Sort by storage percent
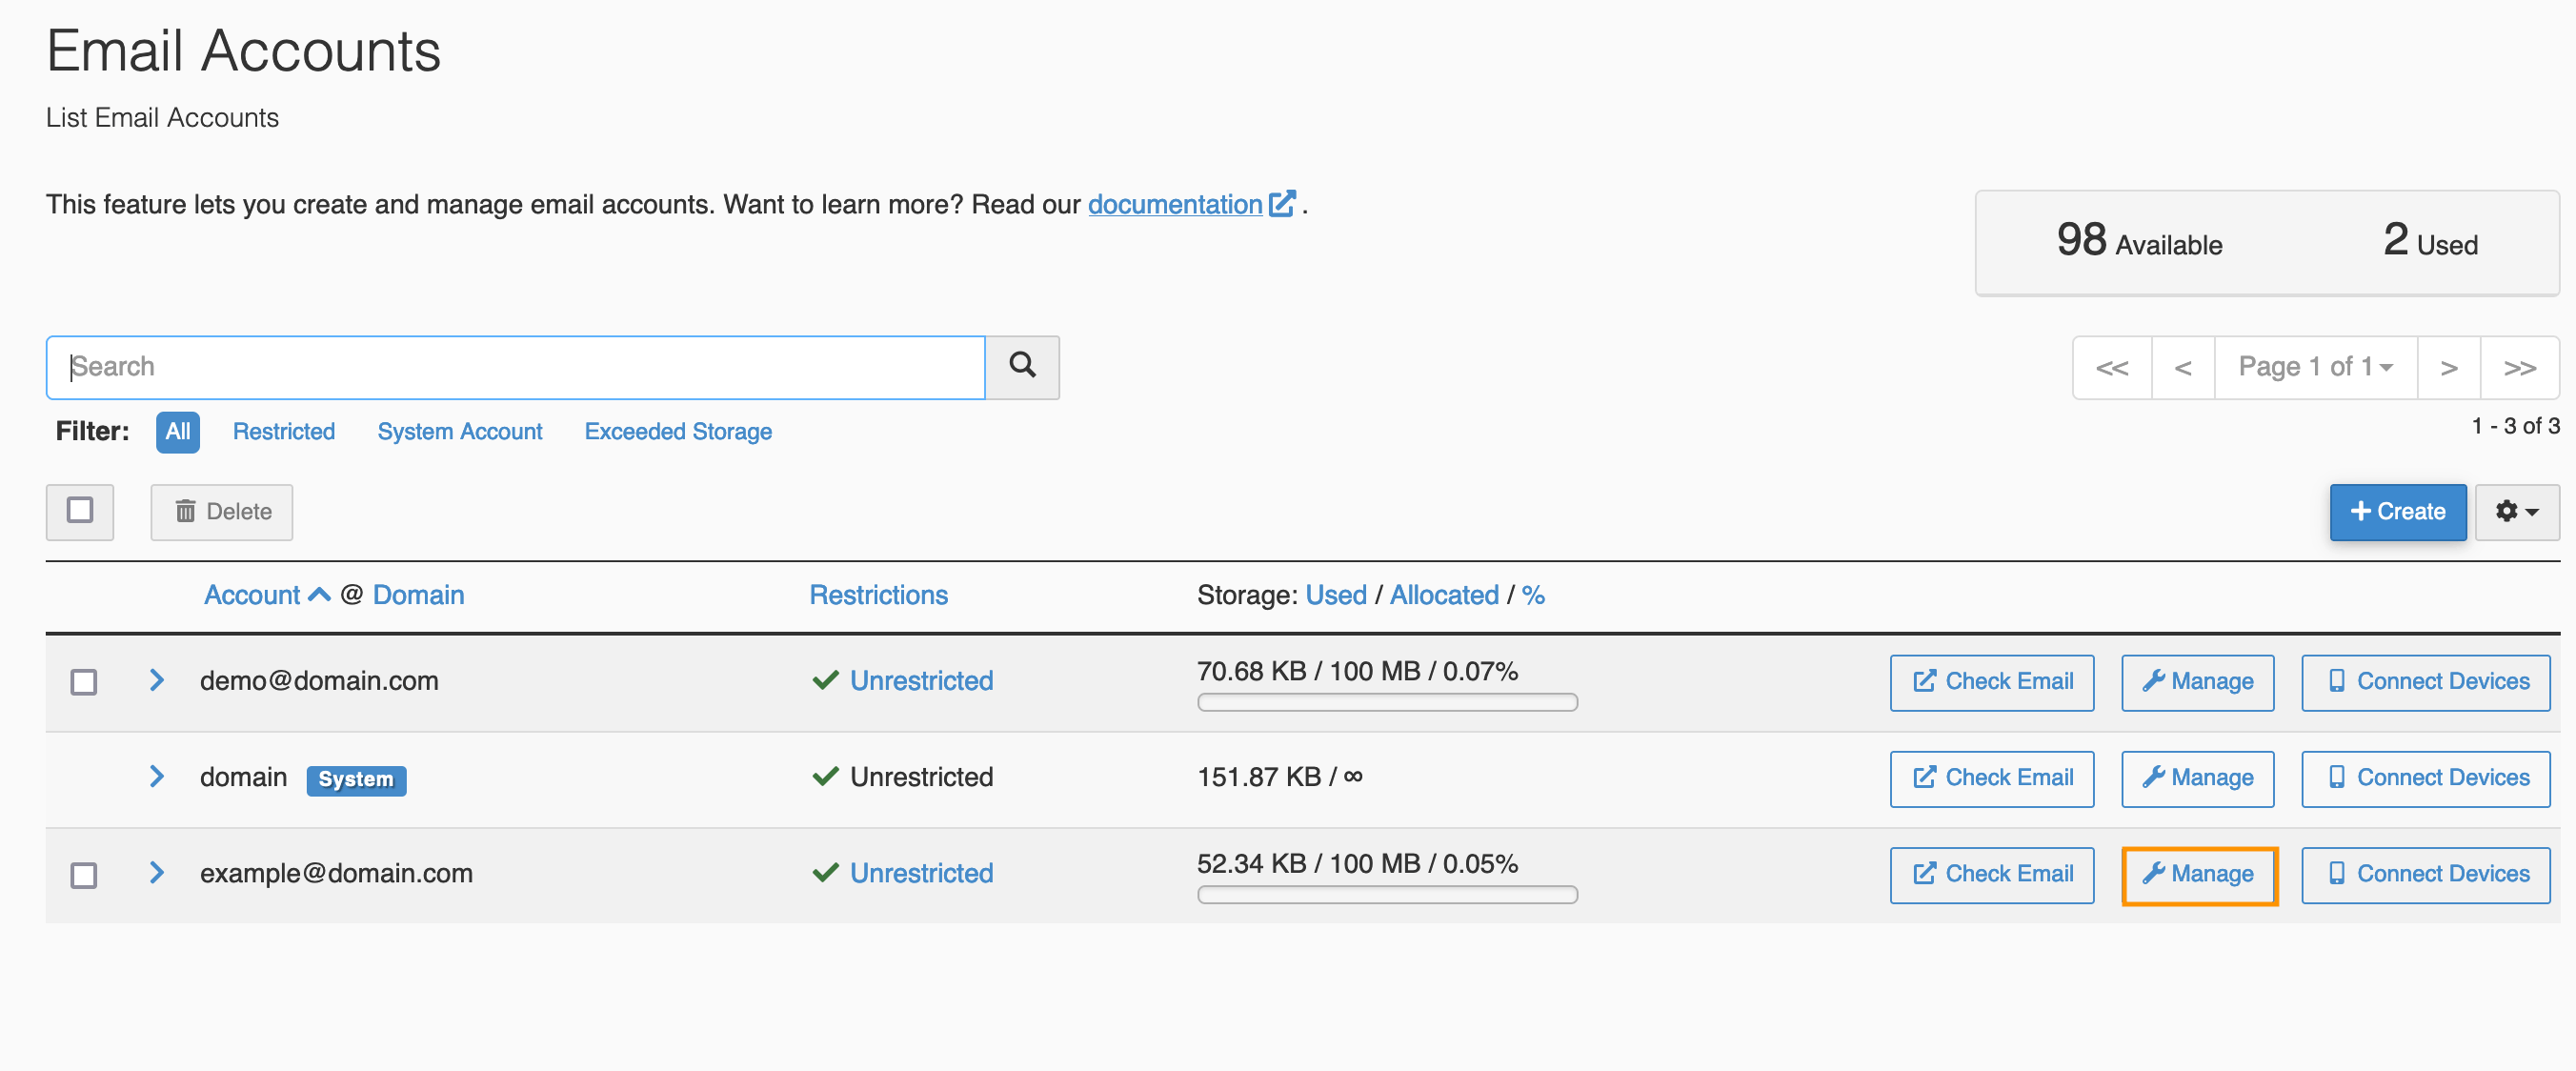The width and height of the screenshot is (2576, 1071). click(1533, 595)
